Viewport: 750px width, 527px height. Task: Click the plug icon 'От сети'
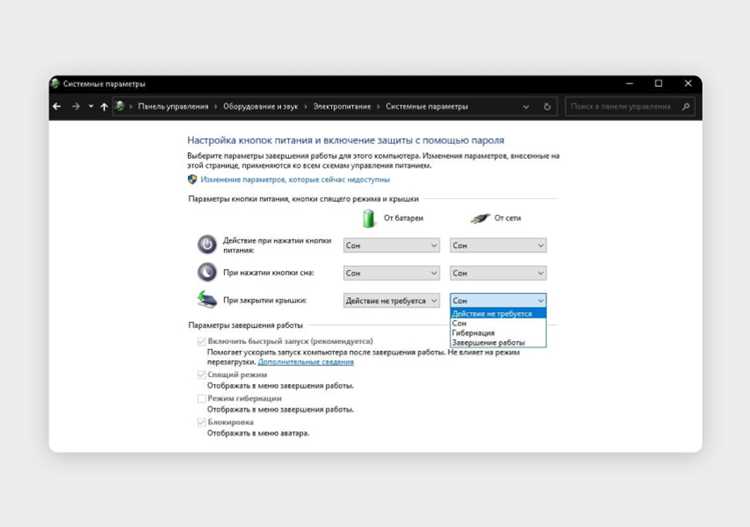480,218
